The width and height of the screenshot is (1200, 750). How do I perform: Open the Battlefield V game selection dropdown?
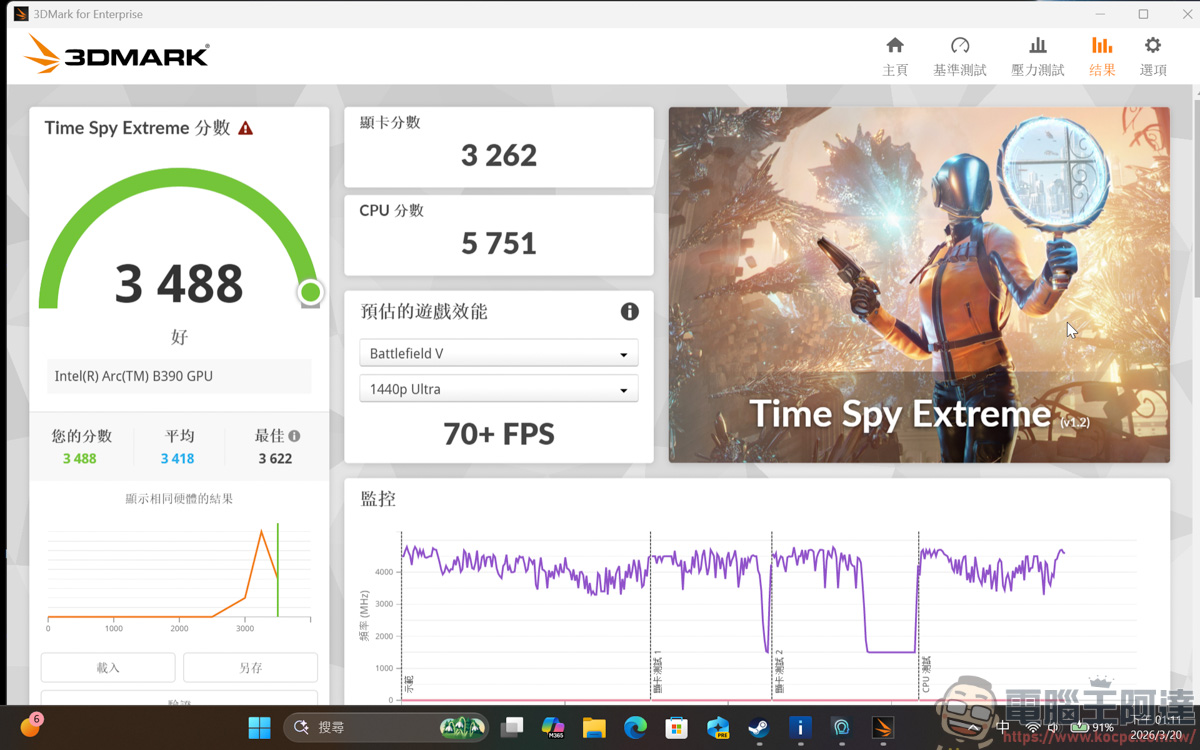[x=498, y=352]
